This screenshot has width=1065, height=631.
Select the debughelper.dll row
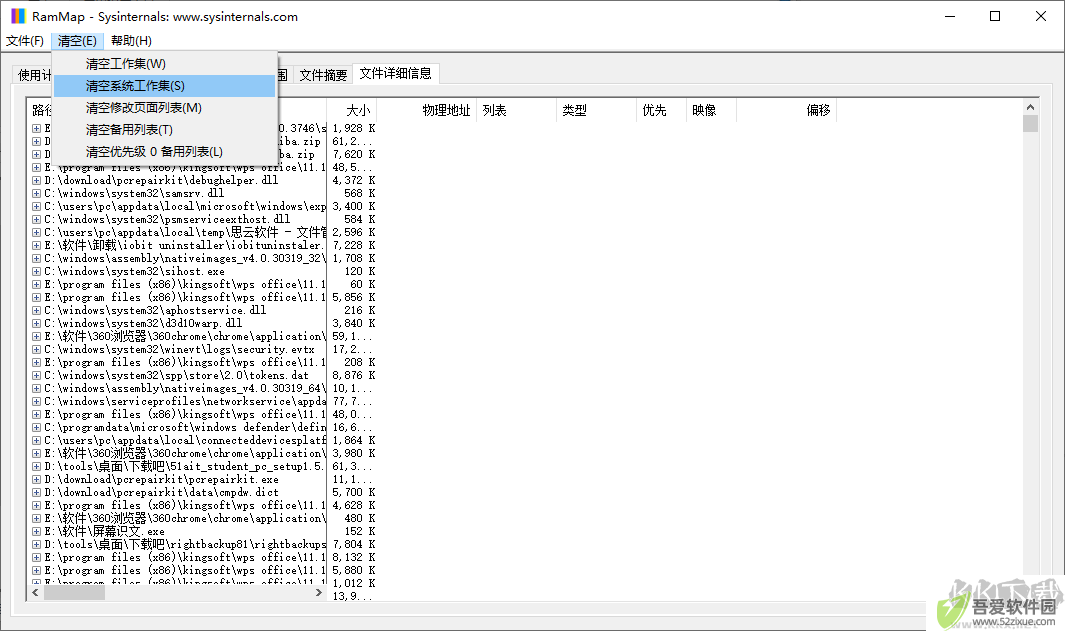(161, 181)
